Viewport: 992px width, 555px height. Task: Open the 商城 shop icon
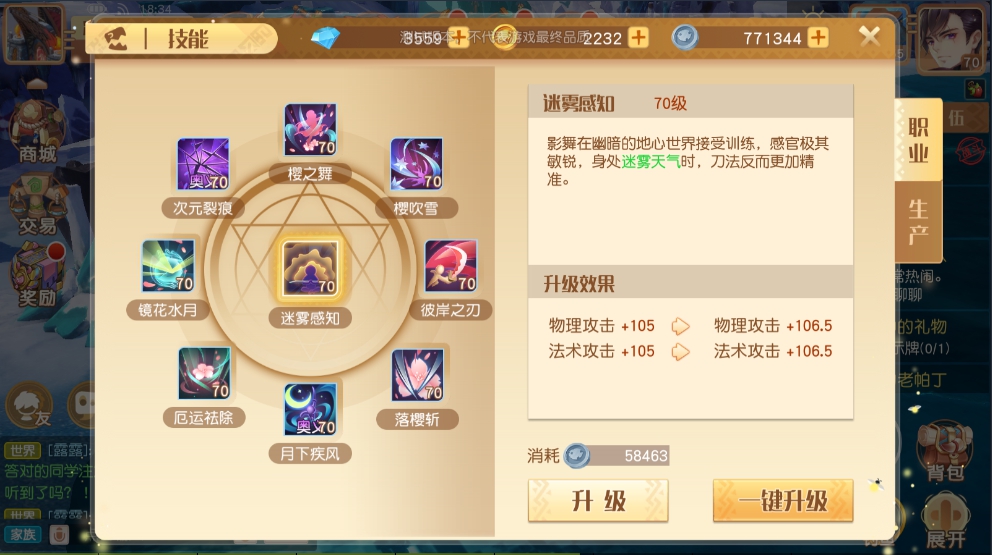[37, 132]
